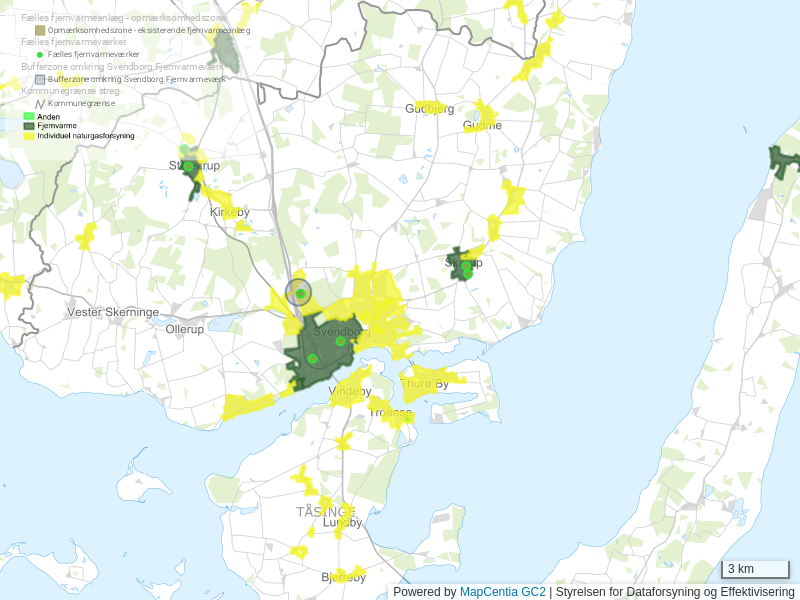Click the 3 km scale bar

click(755, 570)
